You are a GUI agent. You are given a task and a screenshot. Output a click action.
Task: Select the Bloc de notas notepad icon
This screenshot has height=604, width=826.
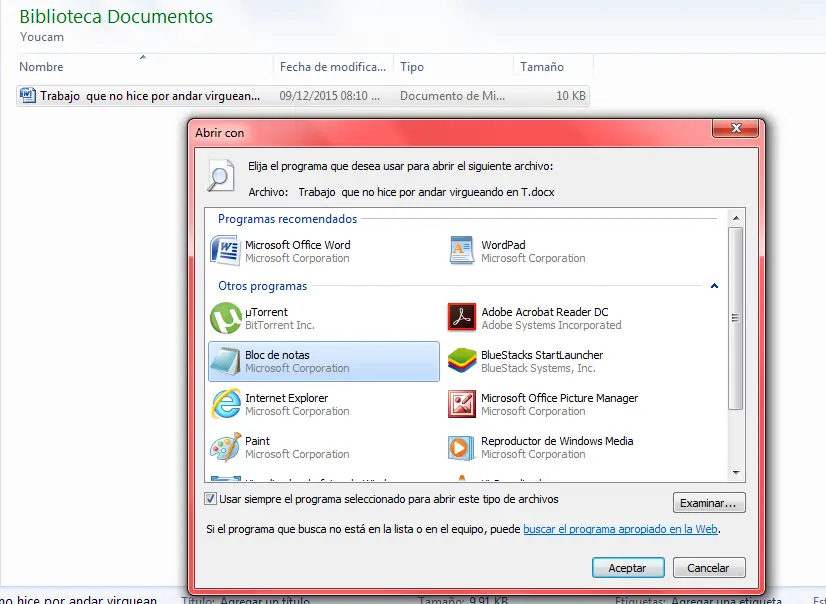pyautogui.click(x=225, y=361)
